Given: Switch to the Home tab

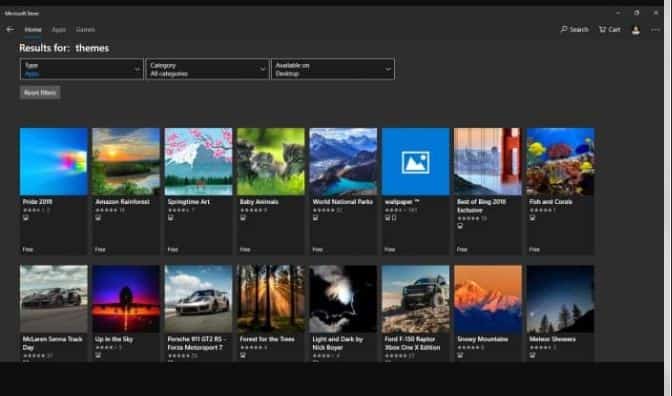Looking at the screenshot, I should click(x=33, y=30).
